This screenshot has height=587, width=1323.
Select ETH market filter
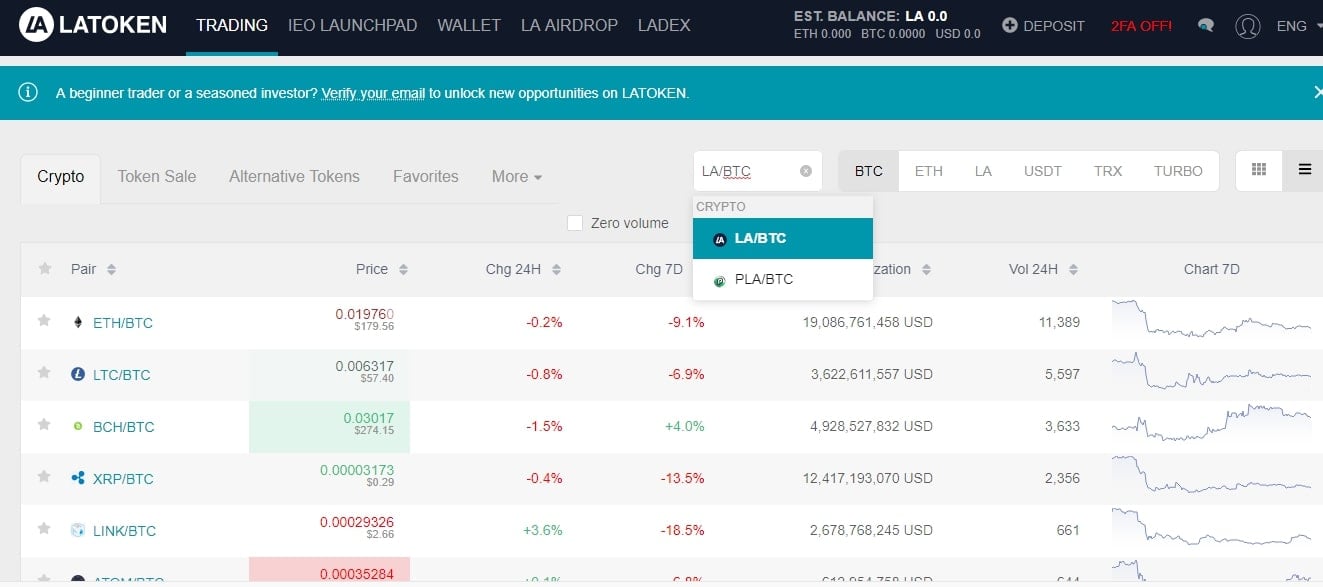929,171
